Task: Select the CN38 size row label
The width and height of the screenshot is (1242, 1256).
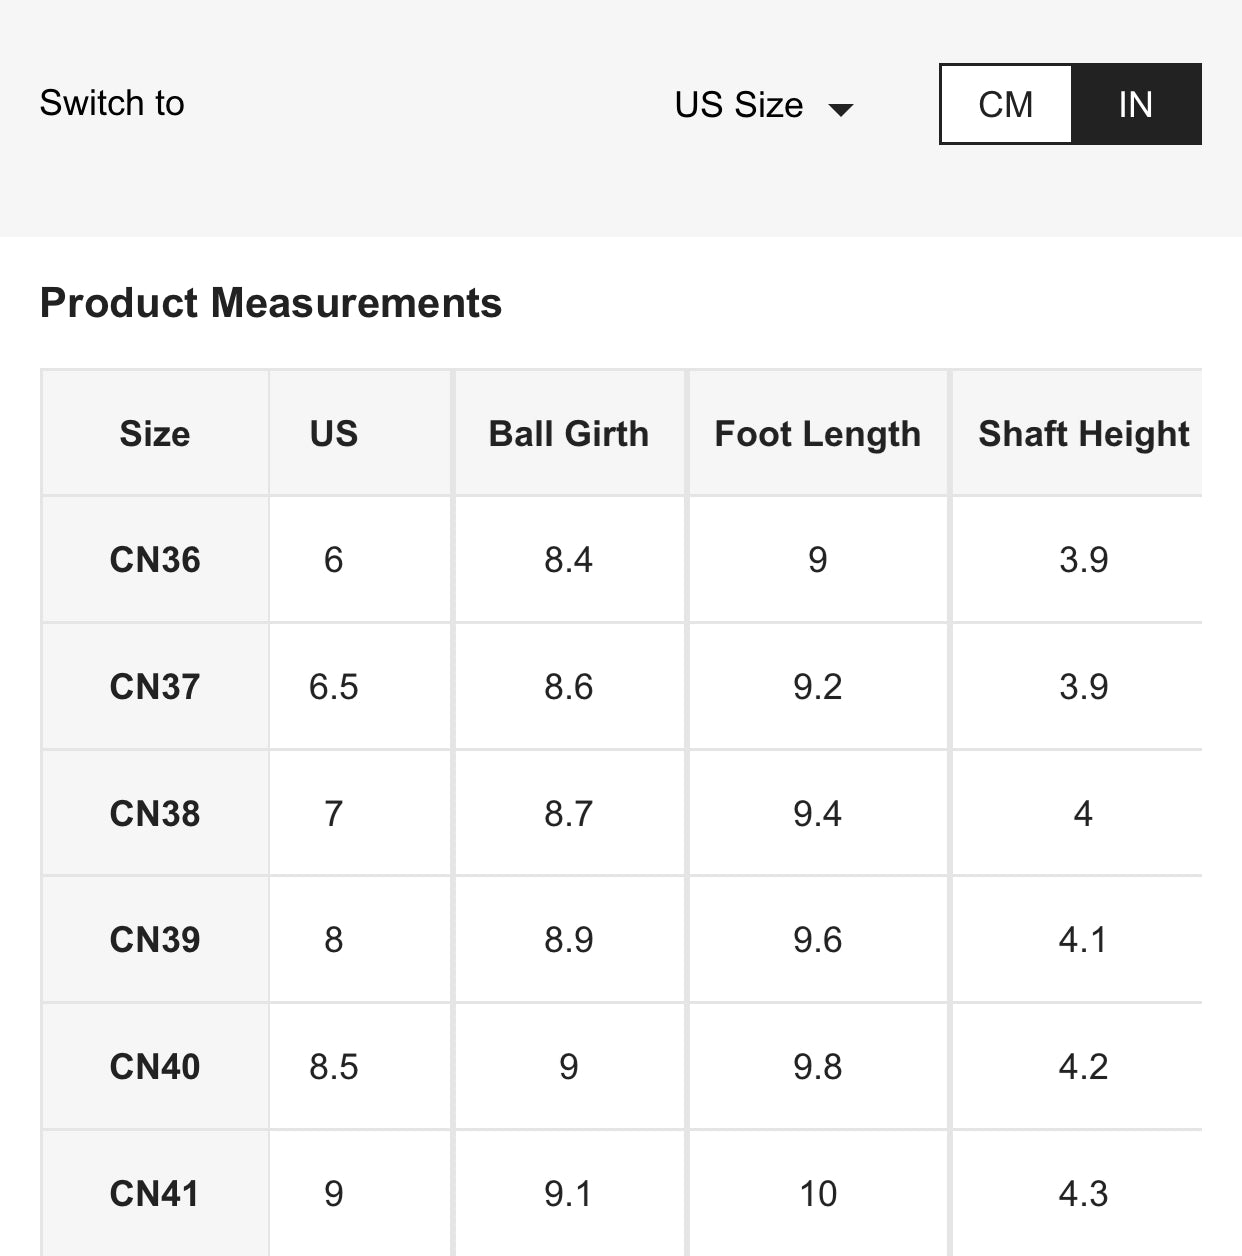Action: 155,814
